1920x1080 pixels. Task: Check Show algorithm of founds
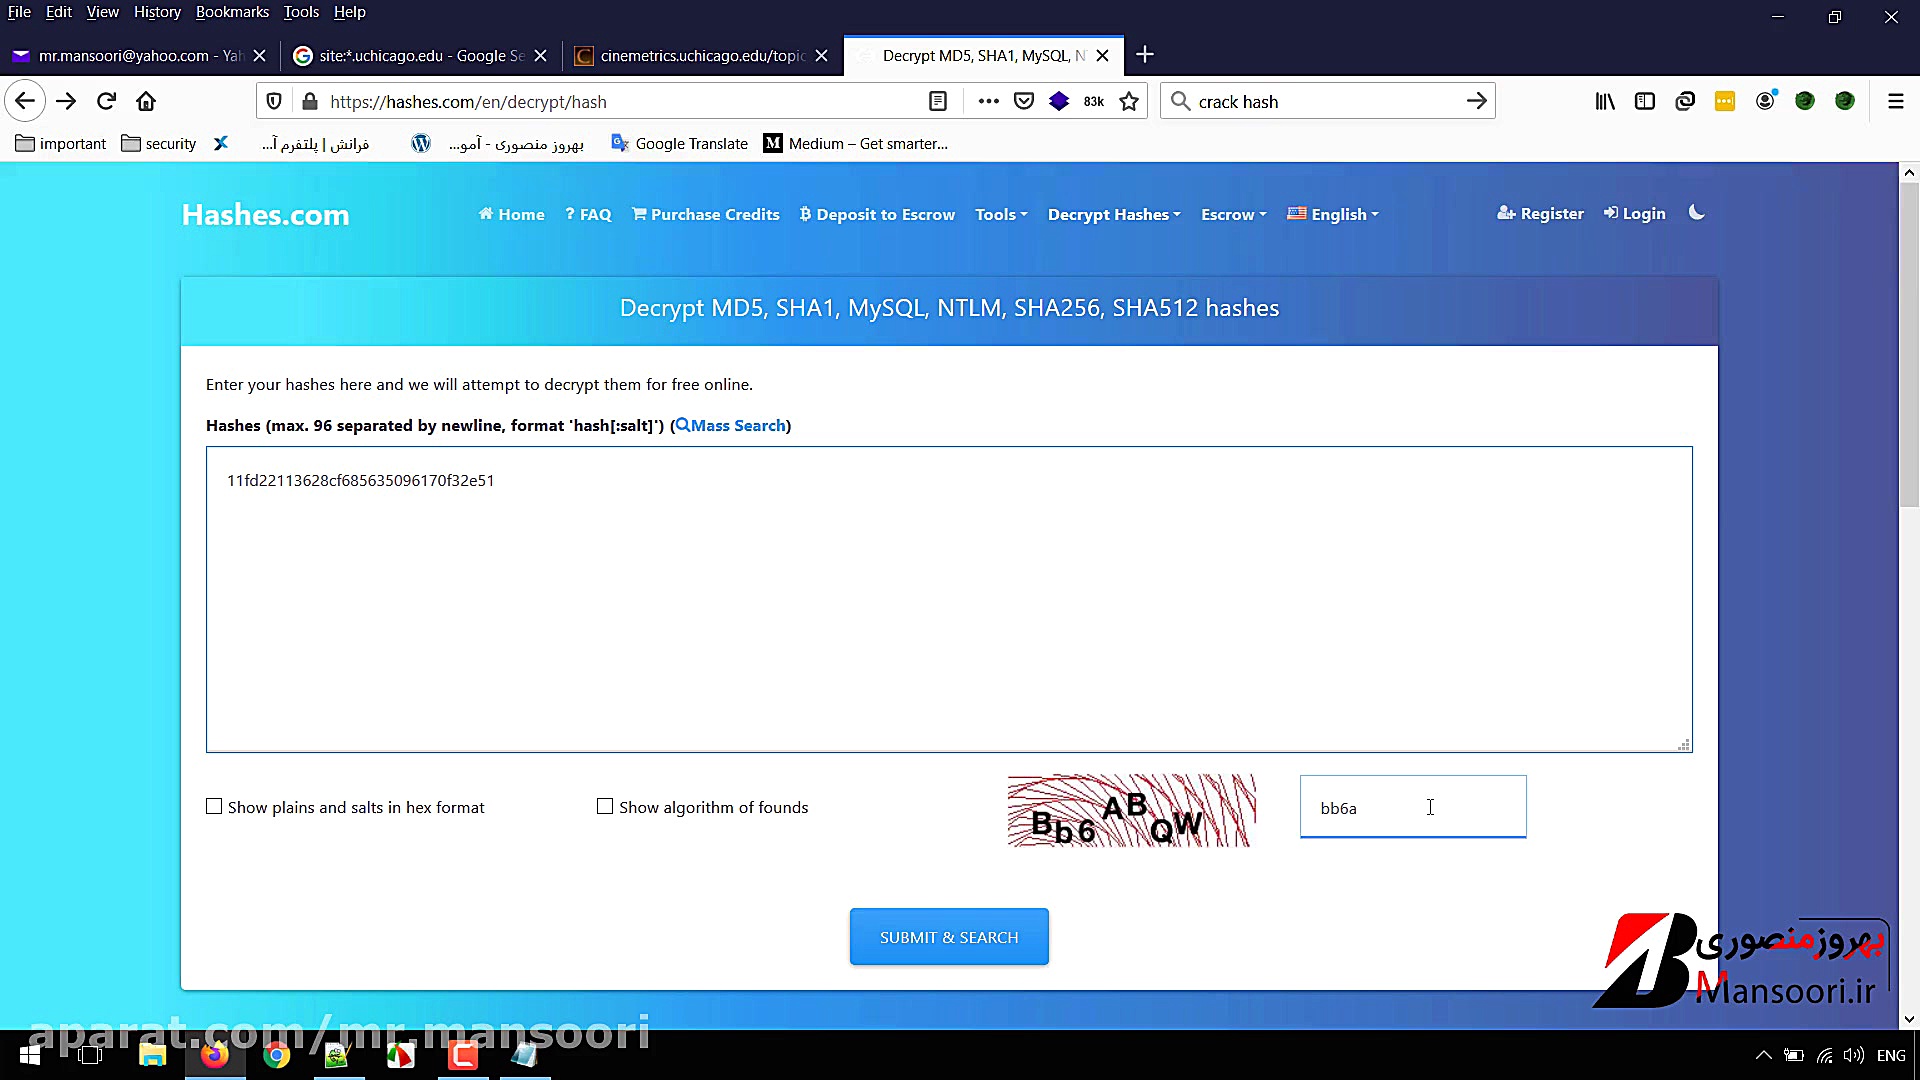(x=604, y=806)
